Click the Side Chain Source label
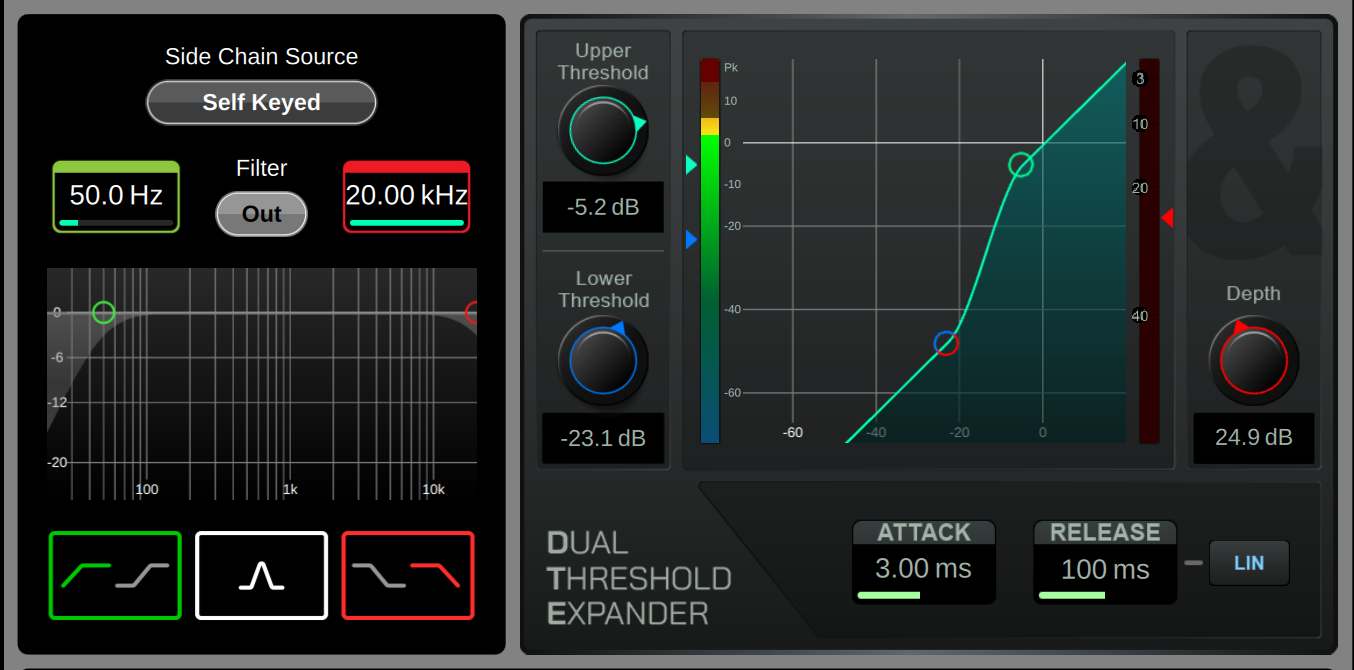 coord(261,57)
